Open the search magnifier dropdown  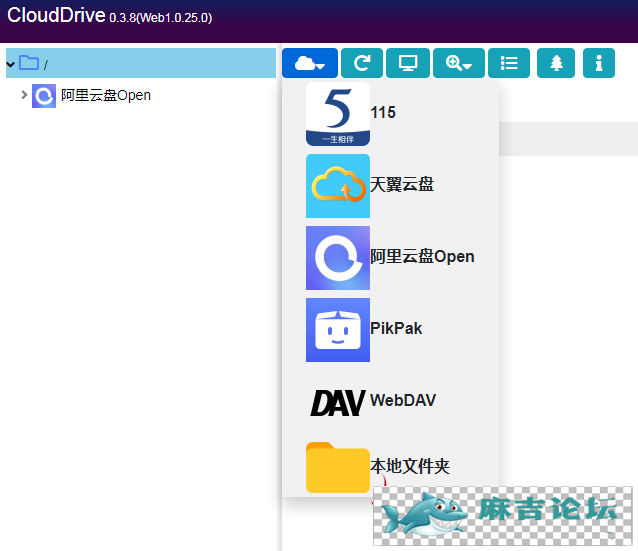click(x=459, y=63)
